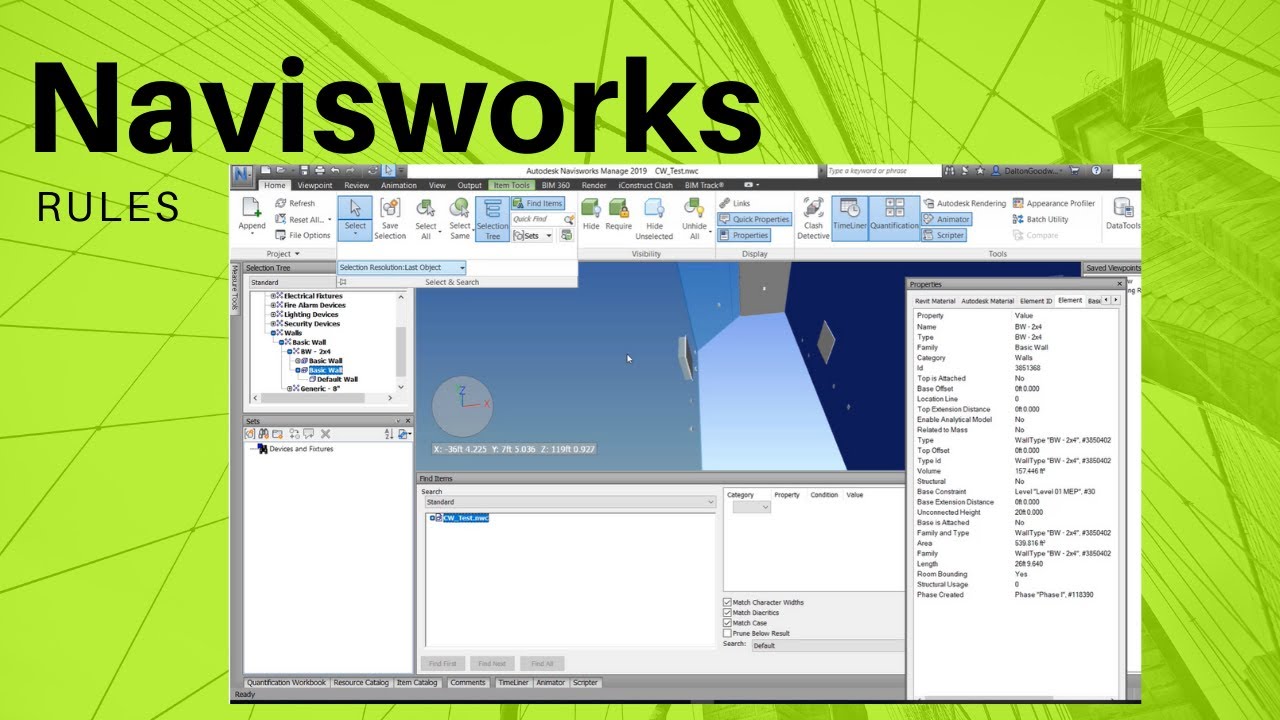Activate the Select arrow tool

[355, 208]
